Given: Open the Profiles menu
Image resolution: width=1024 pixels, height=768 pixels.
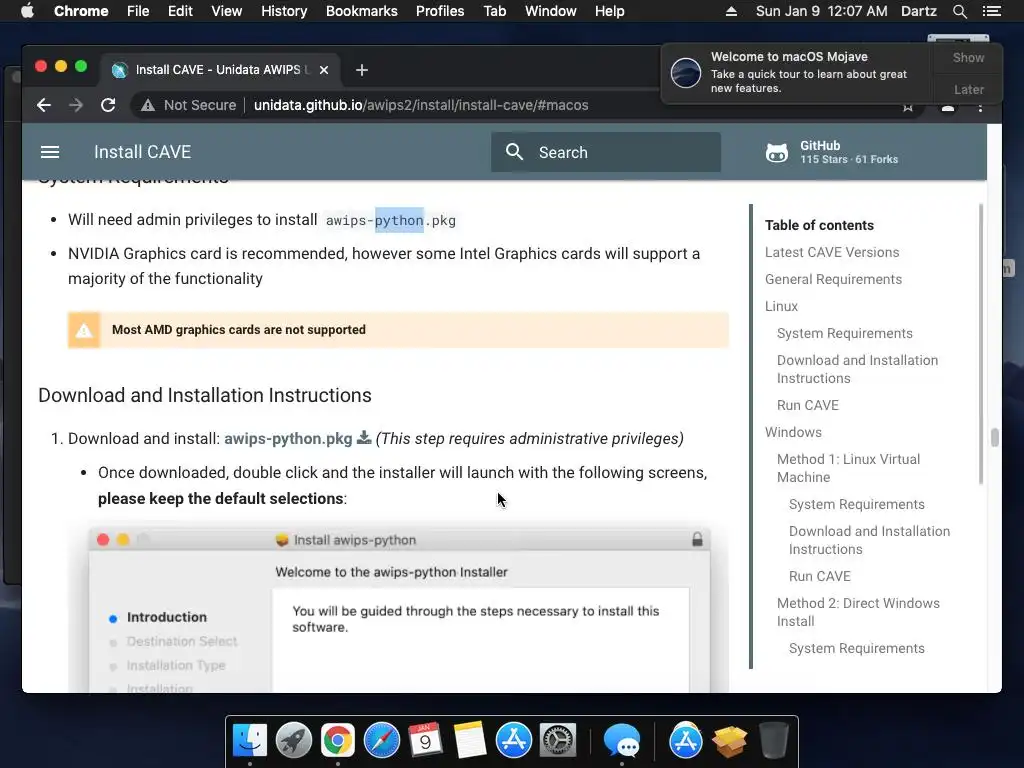Looking at the screenshot, I should coord(440,11).
